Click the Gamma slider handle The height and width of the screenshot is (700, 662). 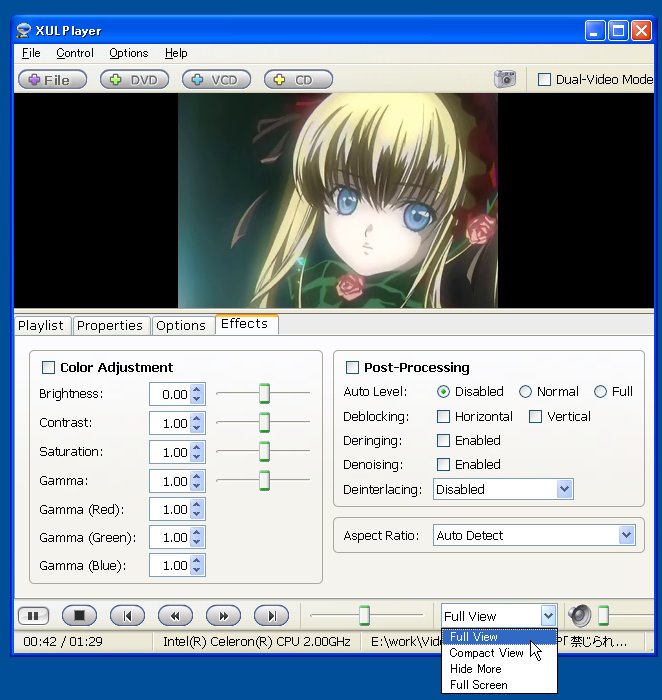264,480
